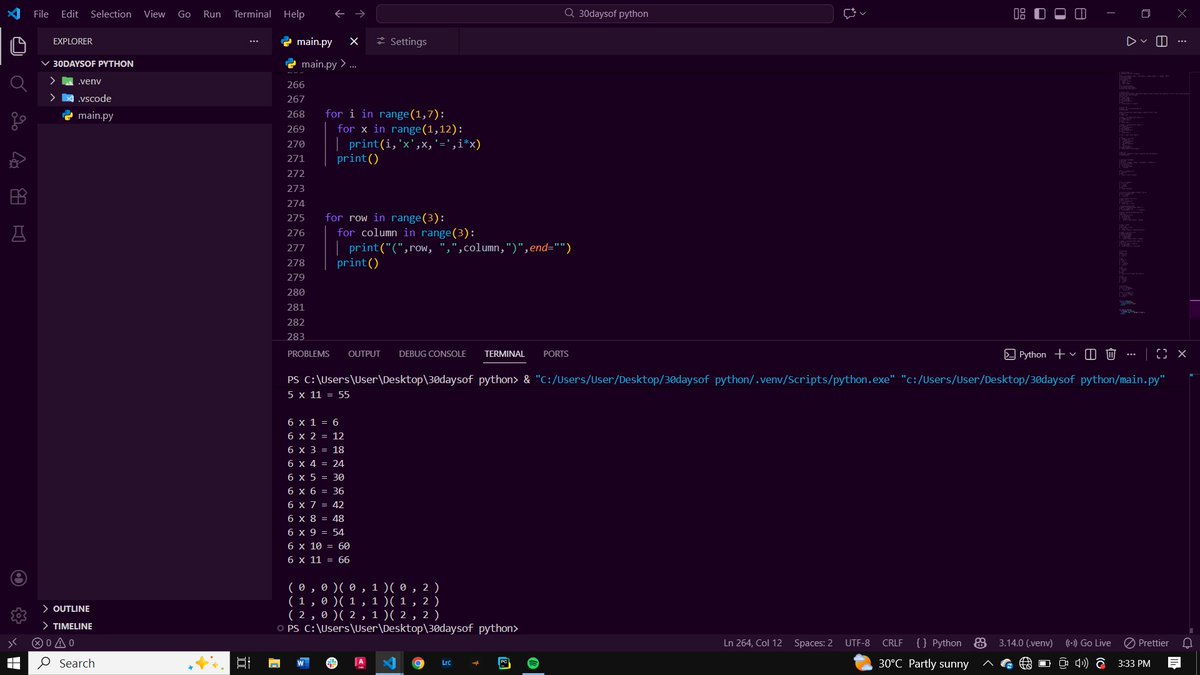Open the remote window indicator in status bar
The width and height of the screenshot is (1200, 675).
12,643
